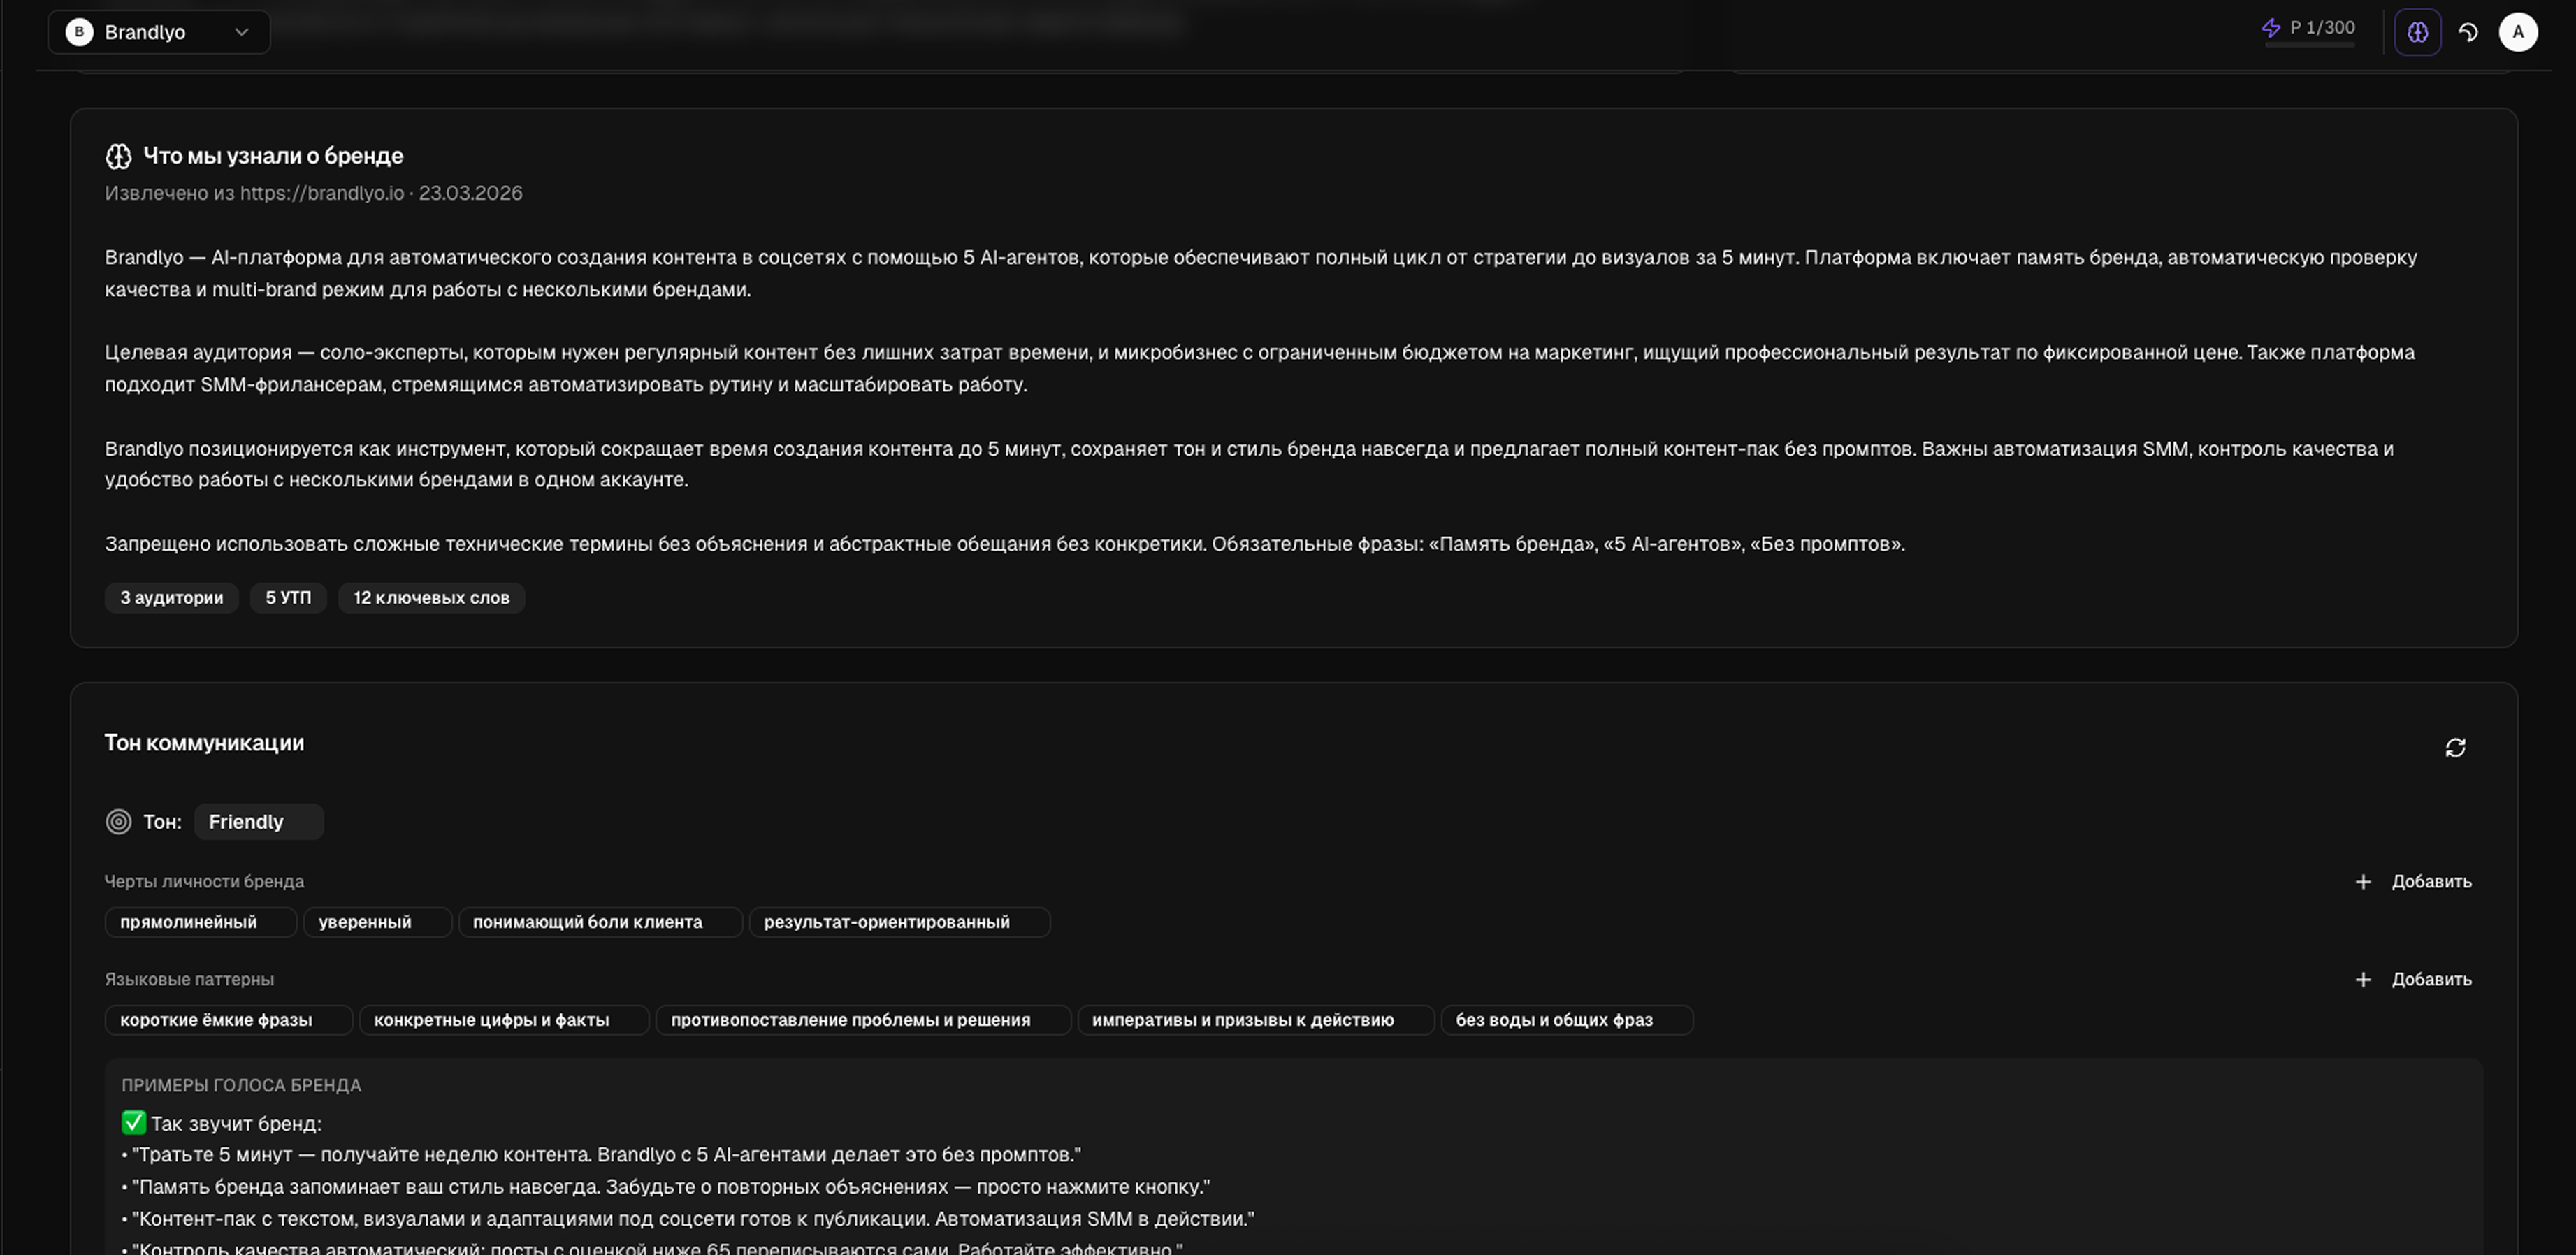This screenshot has width=2576, height=1255.
Task: Select the 3 аудитории tag
Action: tap(172, 598)
